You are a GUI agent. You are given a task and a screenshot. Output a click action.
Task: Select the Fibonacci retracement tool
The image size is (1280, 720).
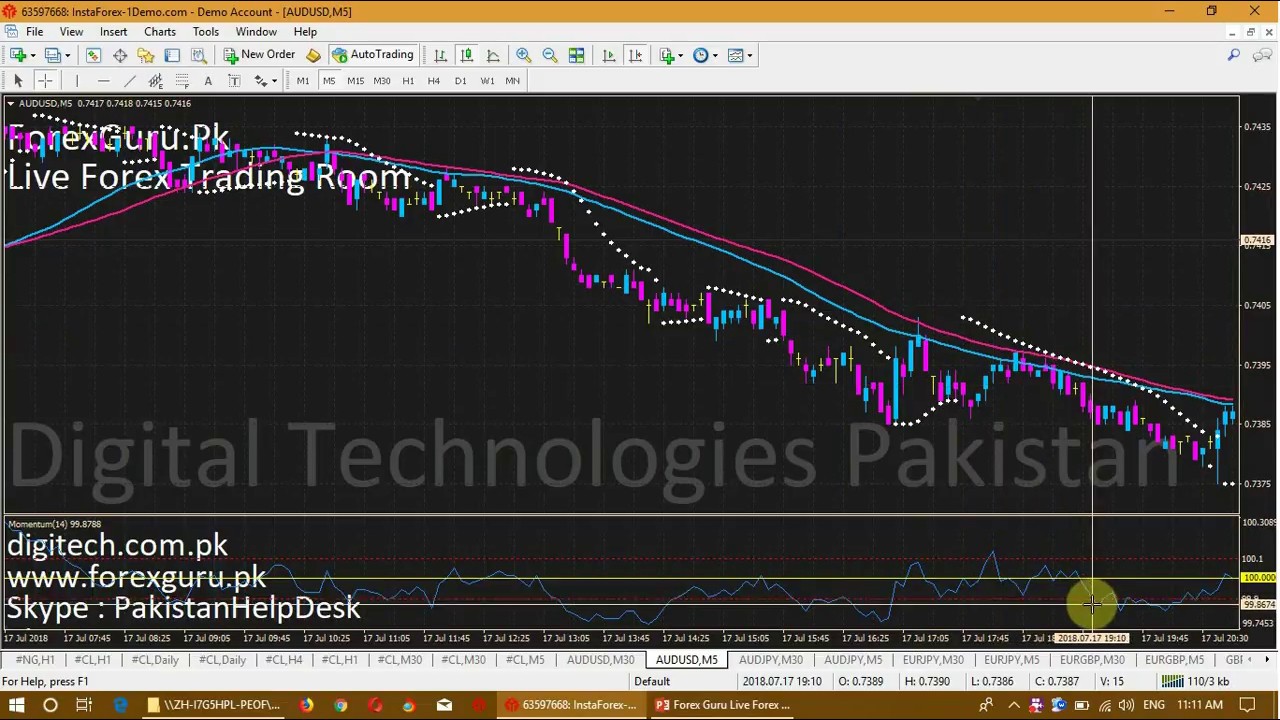point(182,80)
